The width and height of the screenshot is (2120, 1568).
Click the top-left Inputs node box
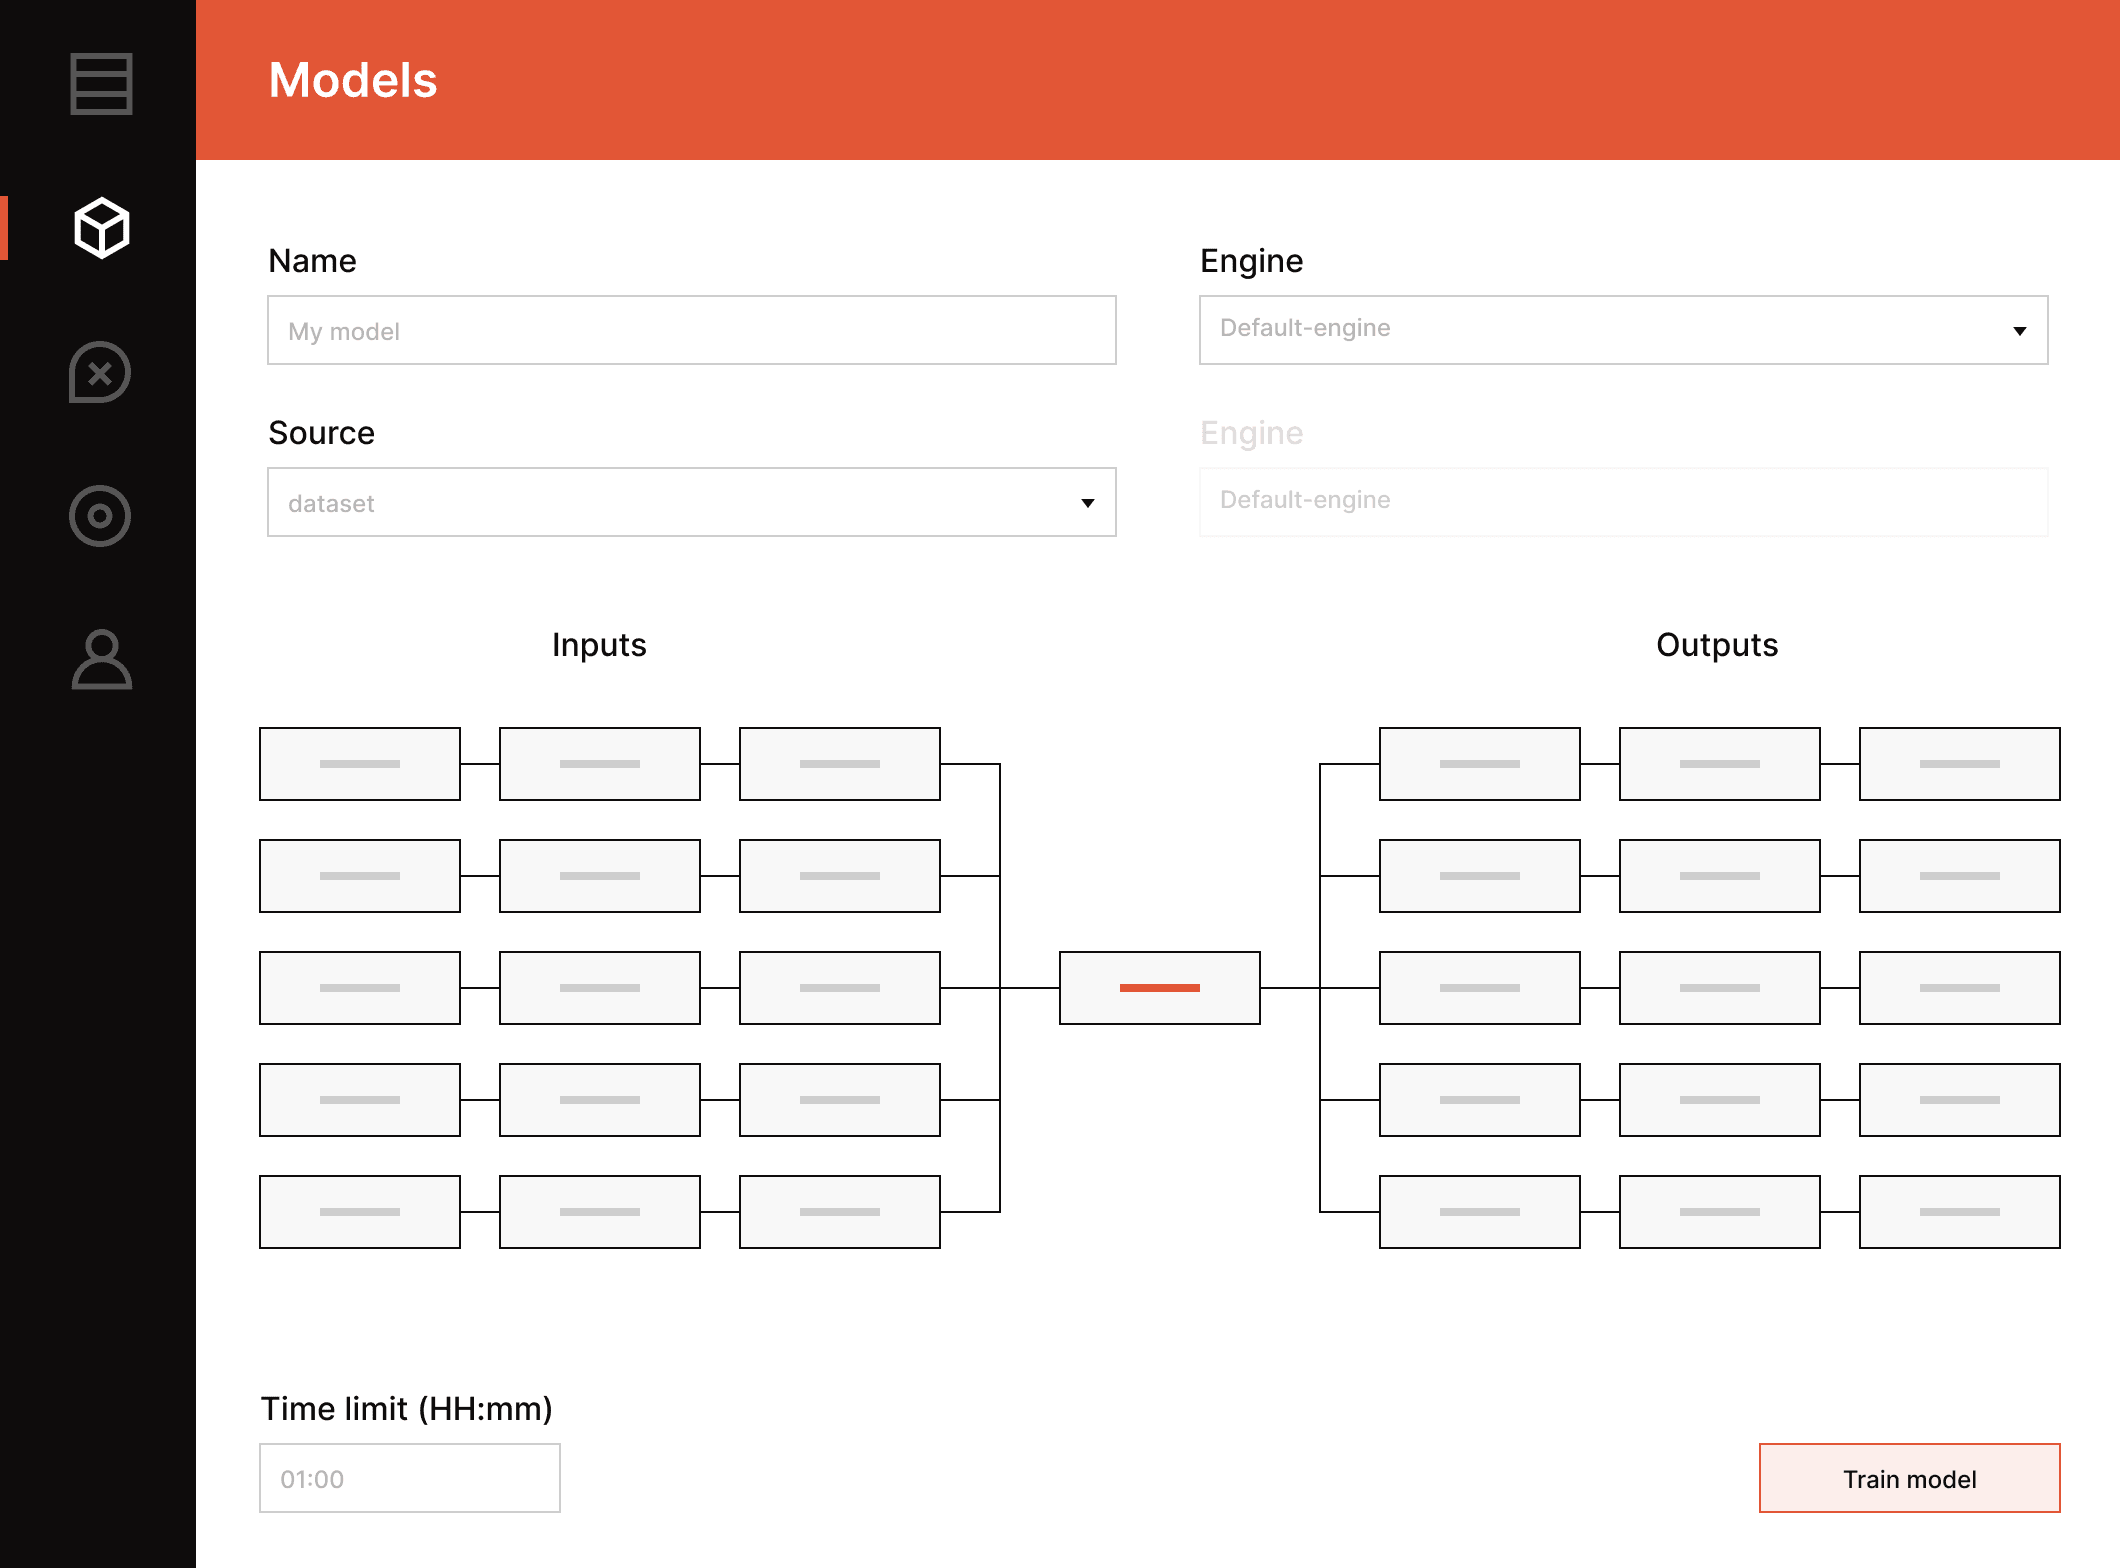coord(359,764)
